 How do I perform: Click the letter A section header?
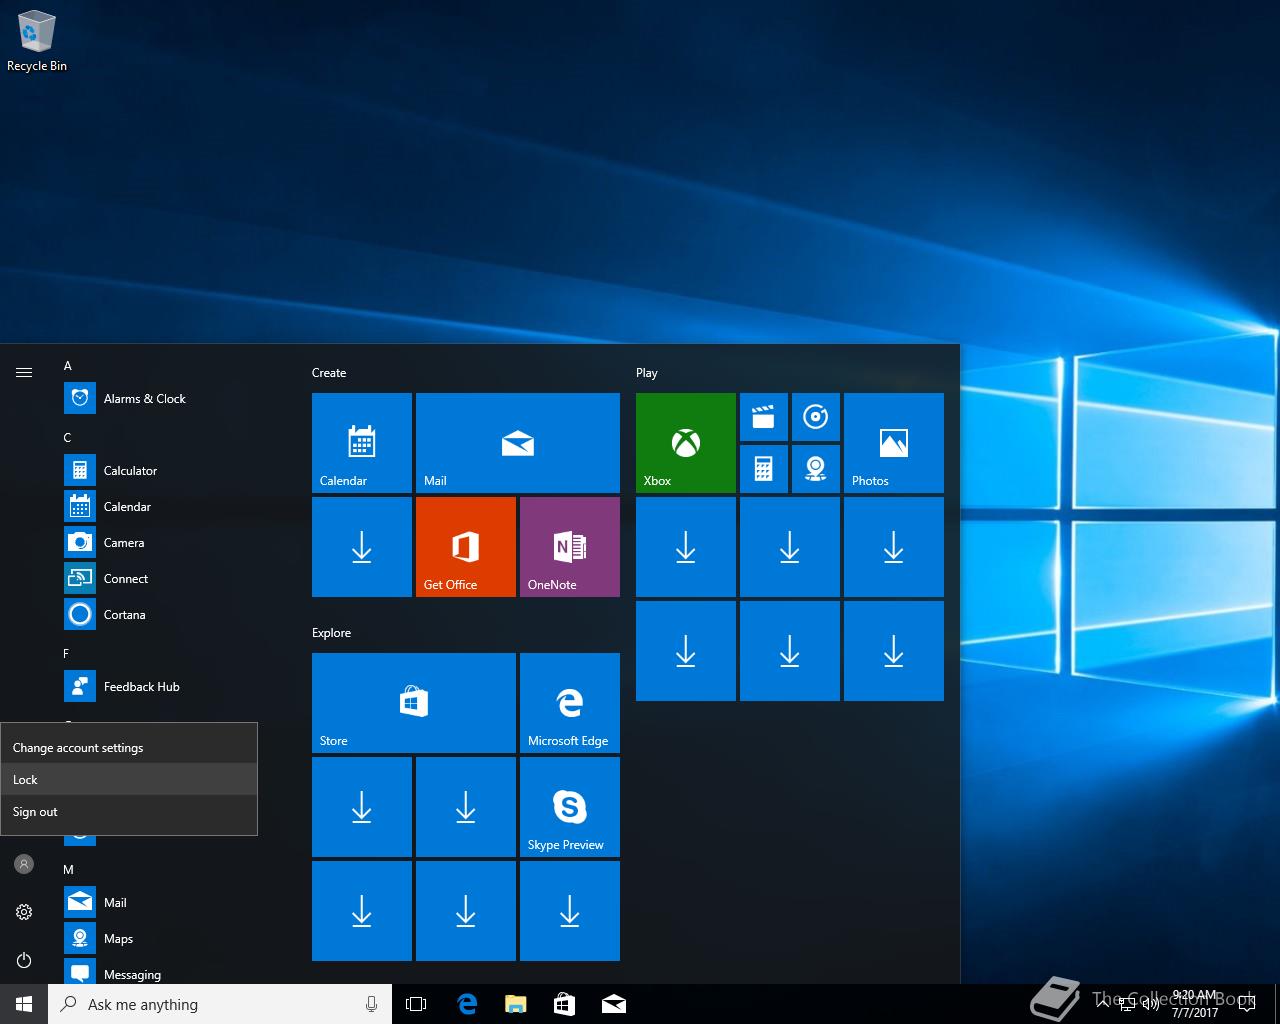pyautogui.click(x=68, y=366)
